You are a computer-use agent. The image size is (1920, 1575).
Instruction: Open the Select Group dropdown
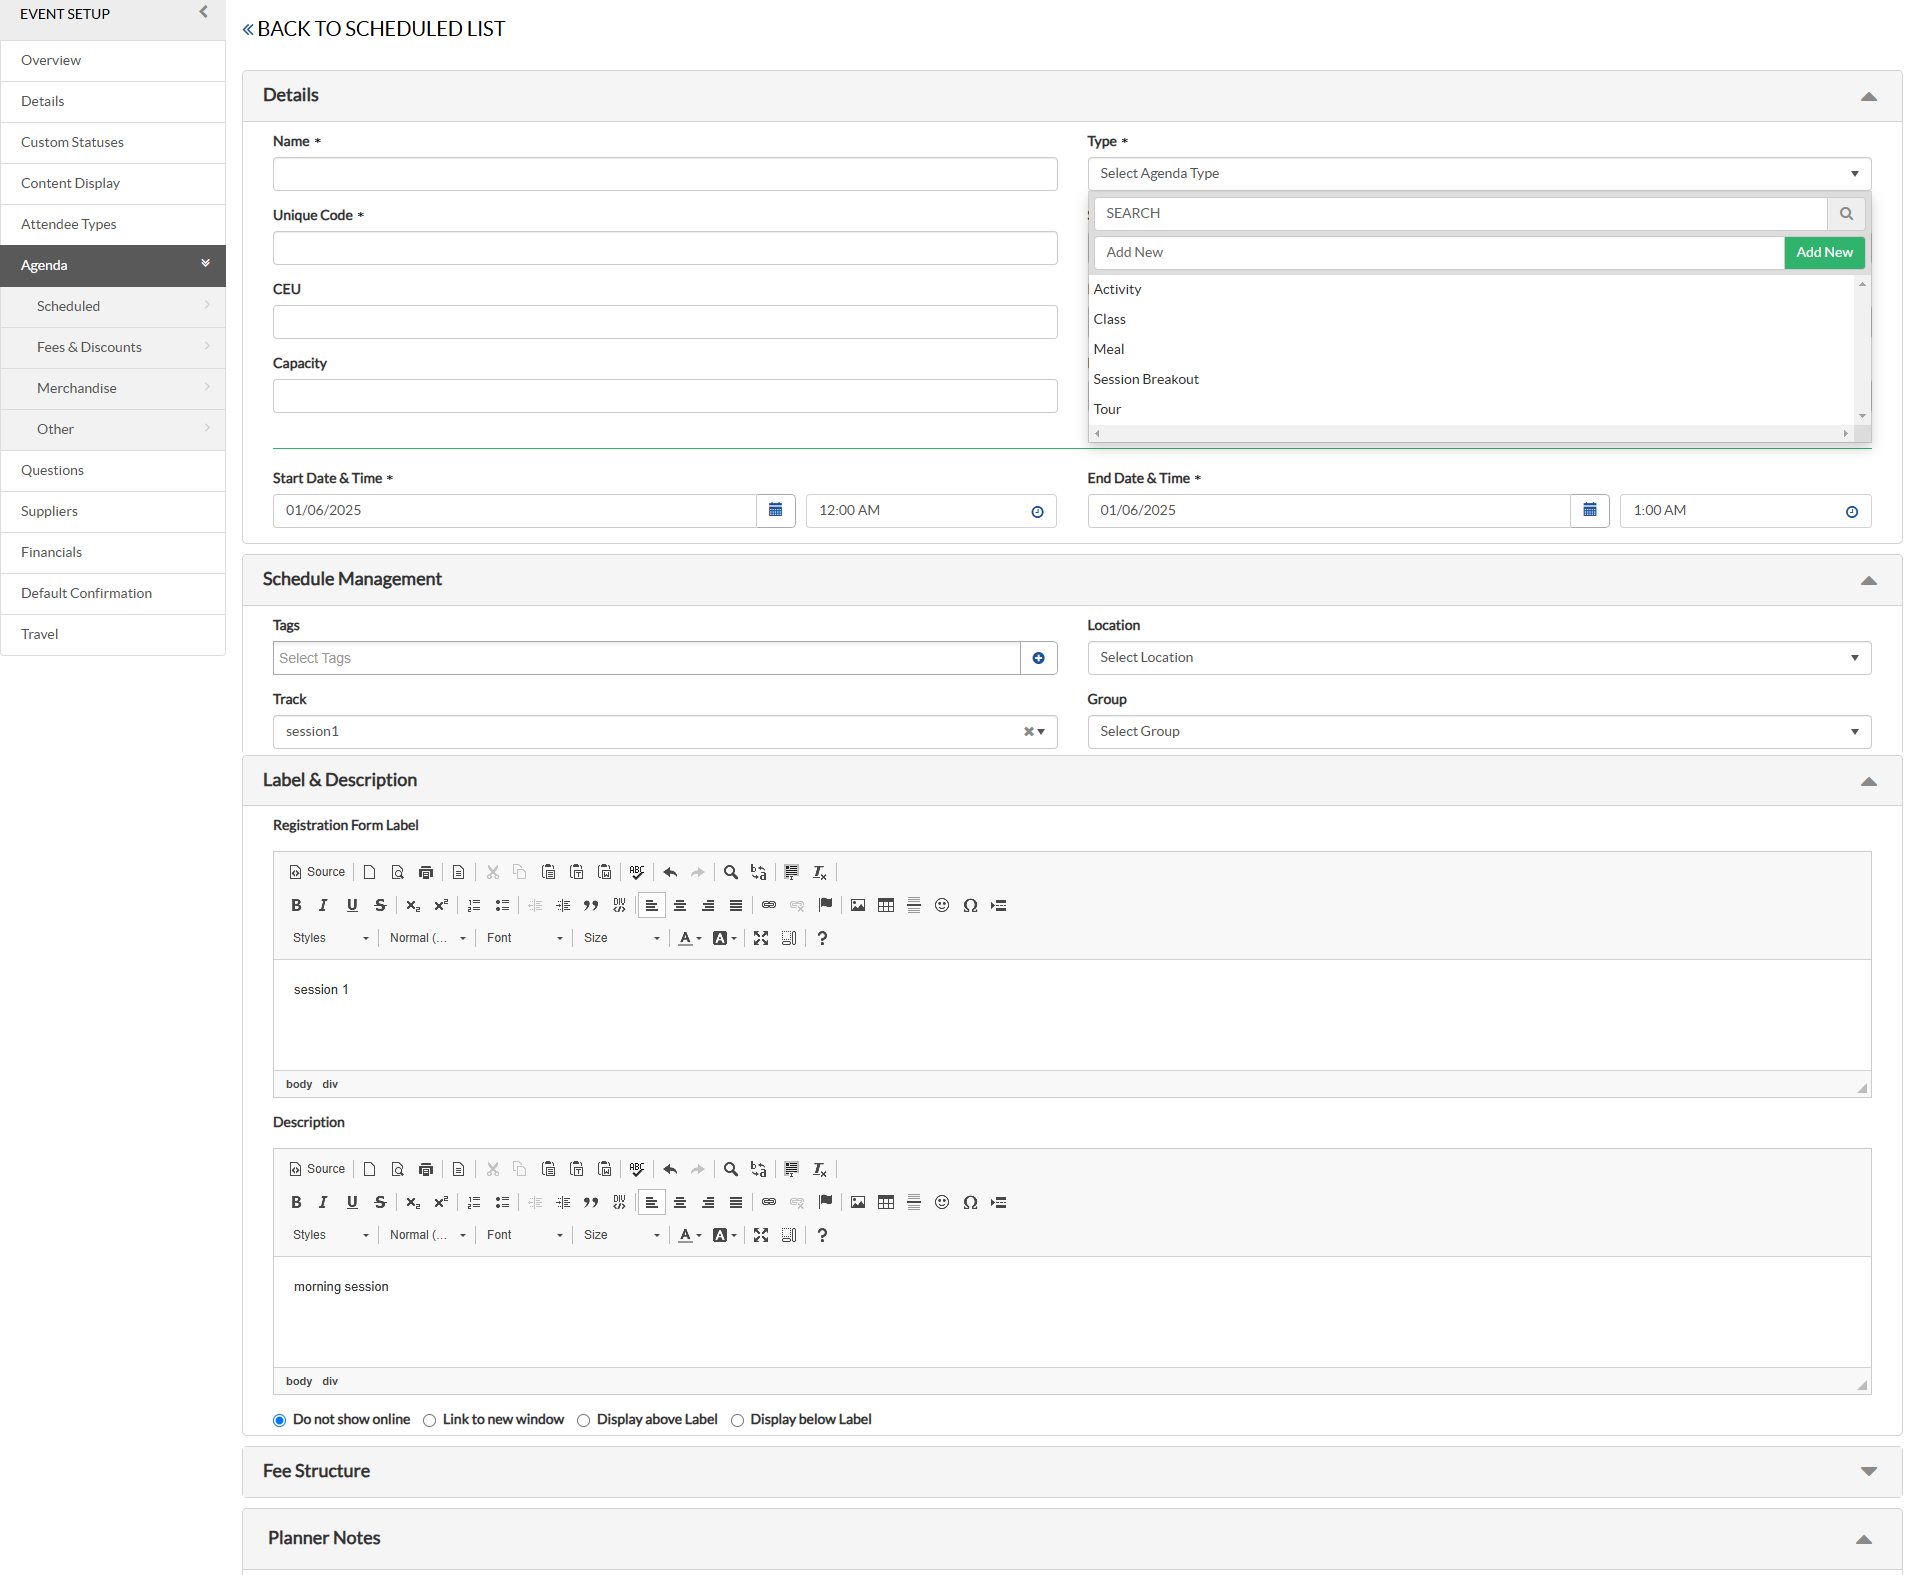click(1478, 732)
